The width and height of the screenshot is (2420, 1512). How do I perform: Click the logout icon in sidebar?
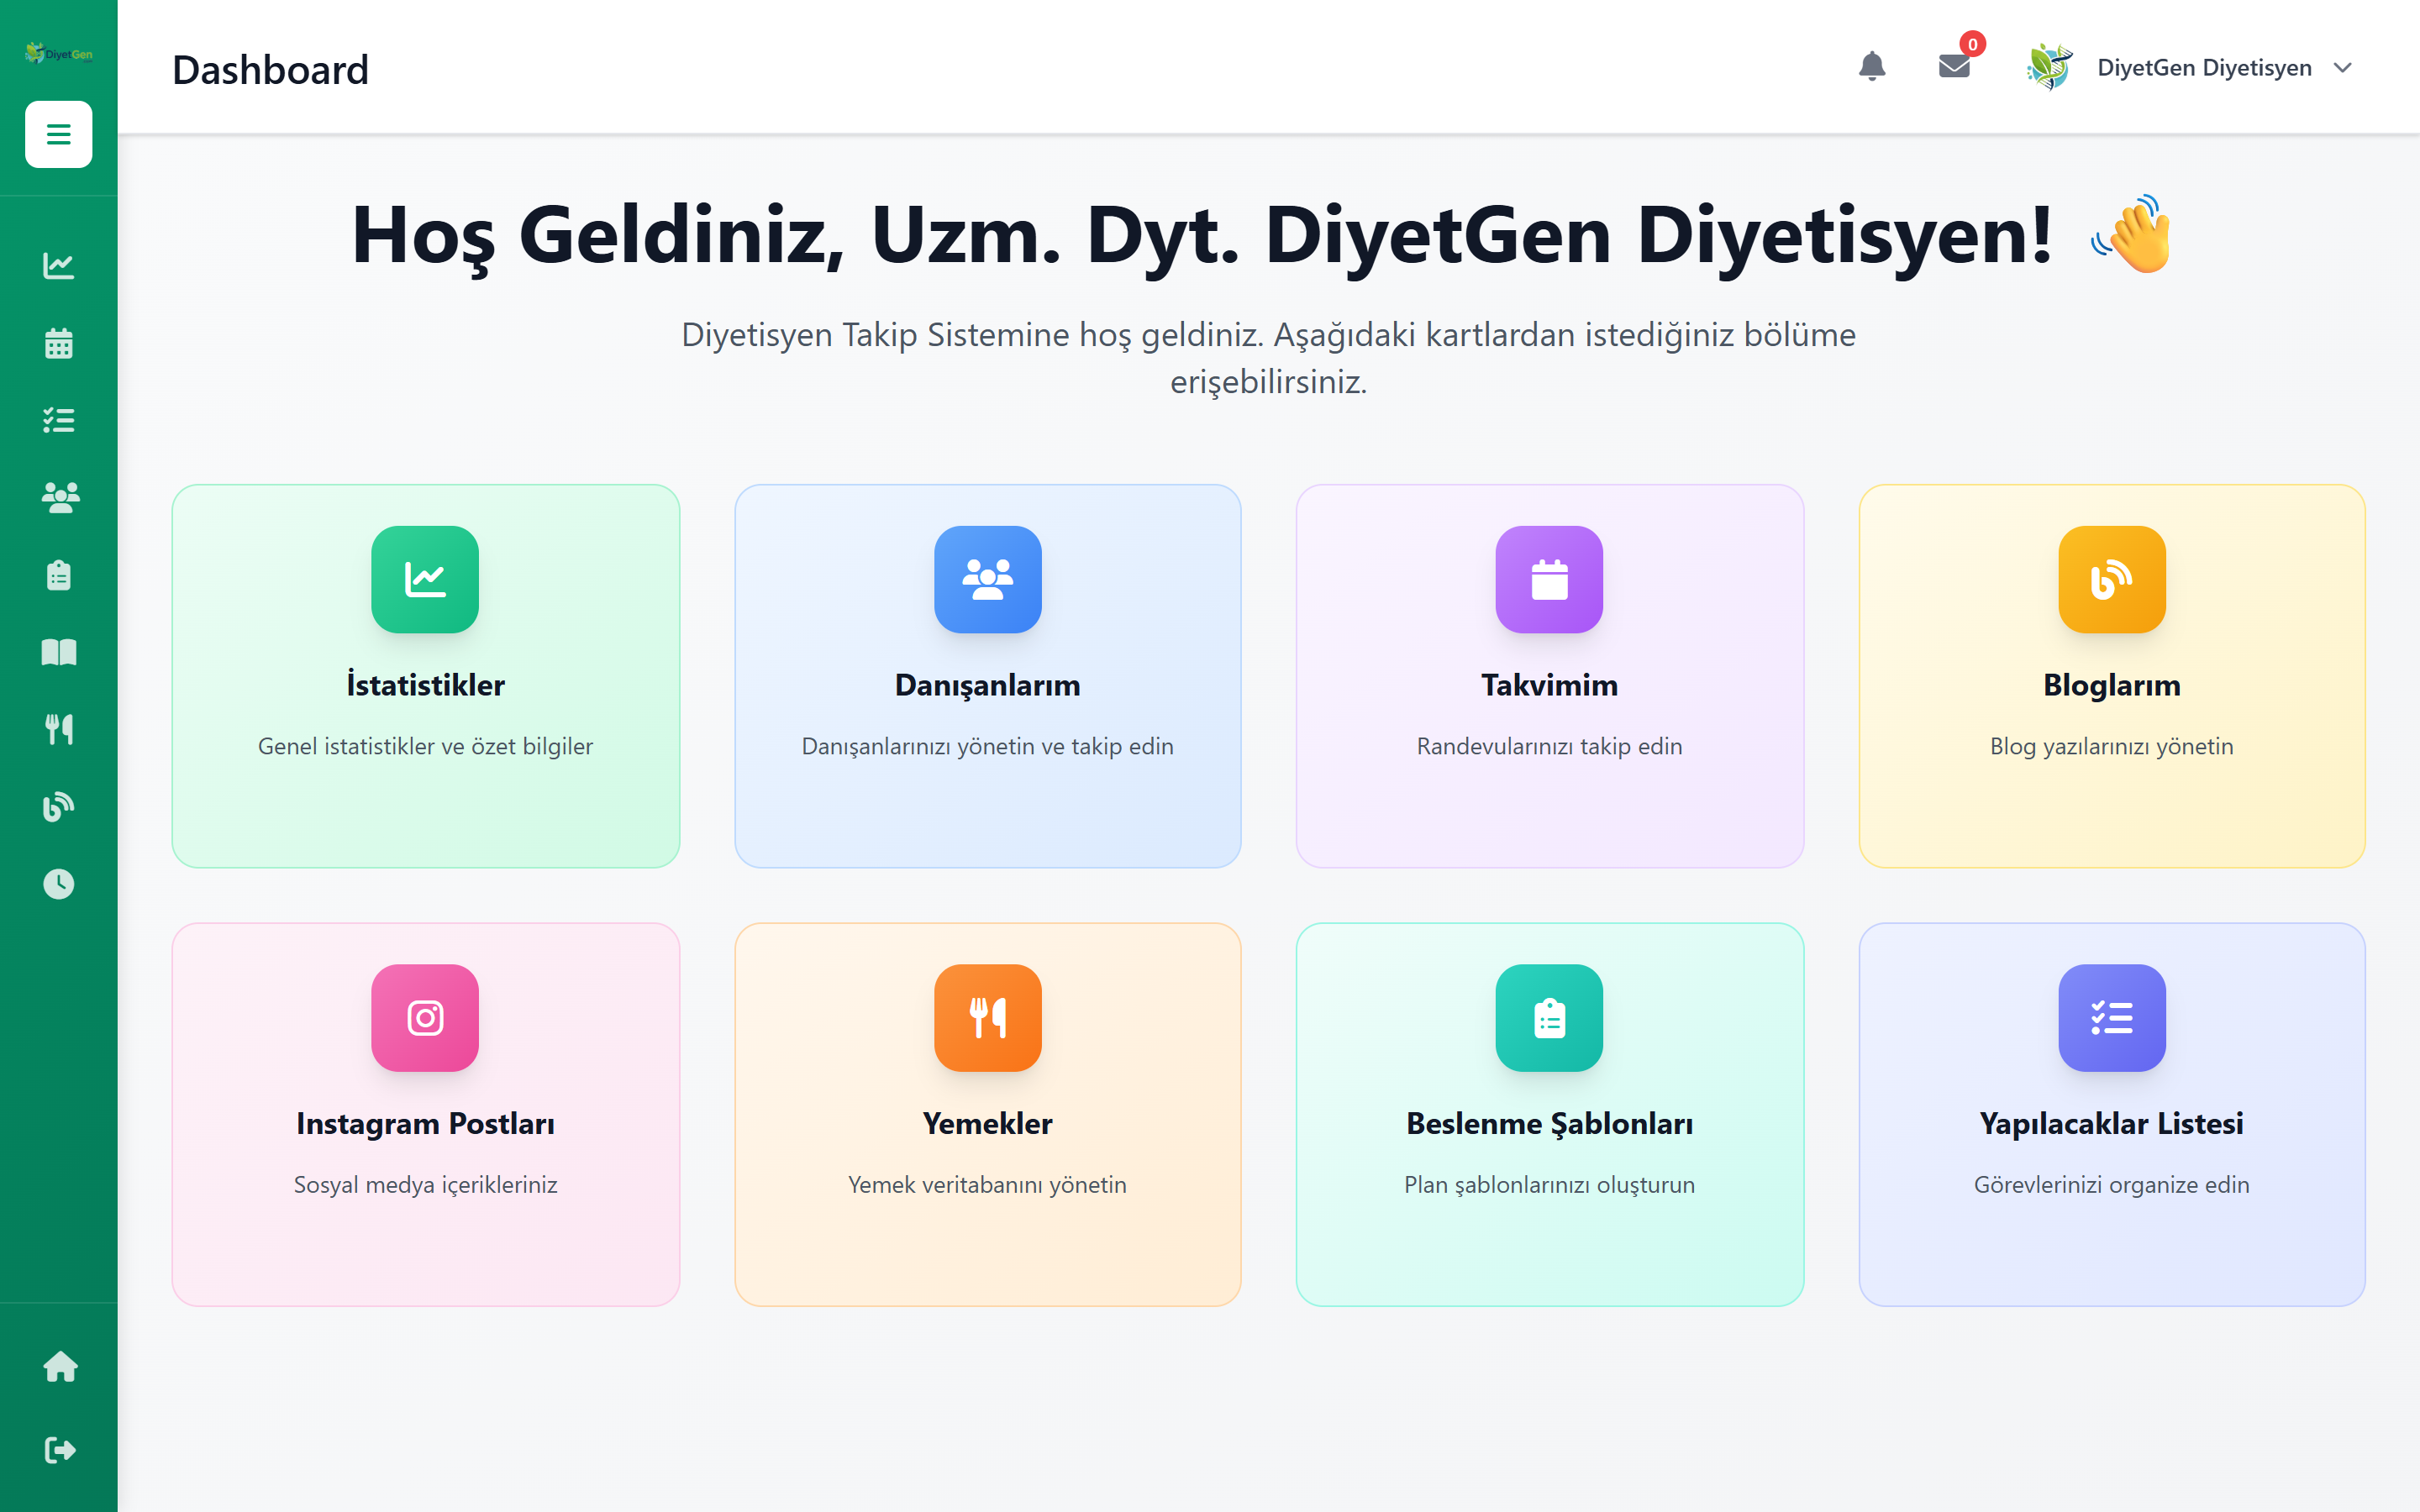[x=60, y=1449]
